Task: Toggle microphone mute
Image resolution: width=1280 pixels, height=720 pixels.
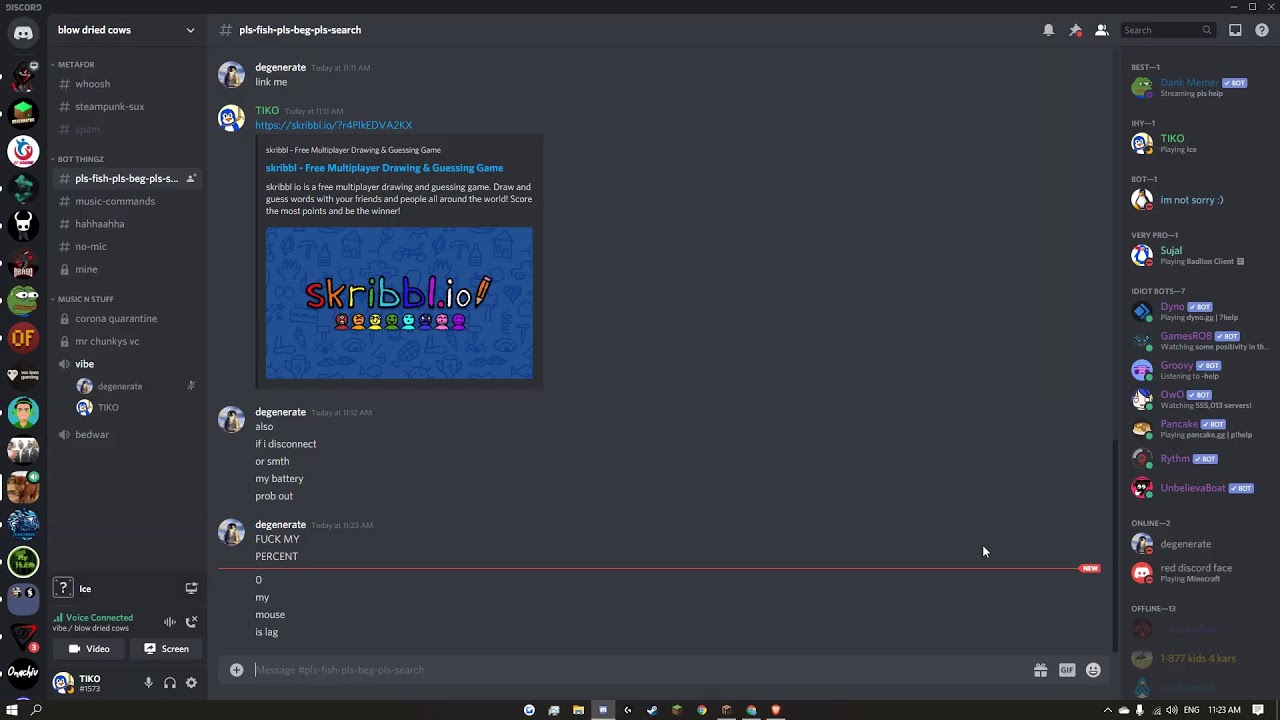Action: click(148, 683)
